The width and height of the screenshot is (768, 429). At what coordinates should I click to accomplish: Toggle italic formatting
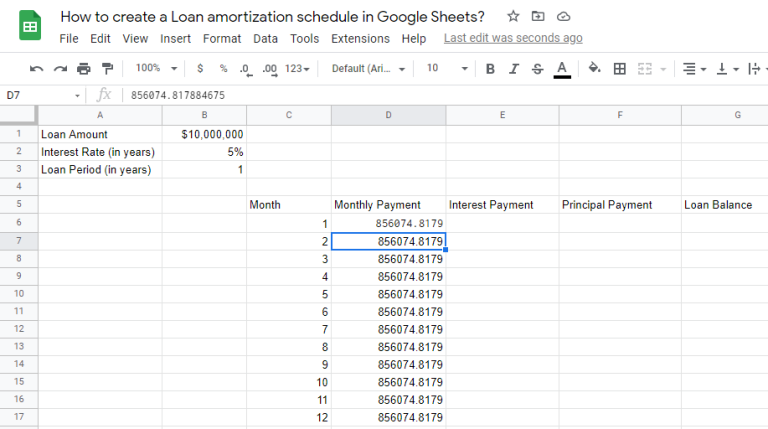click(513, 69)
